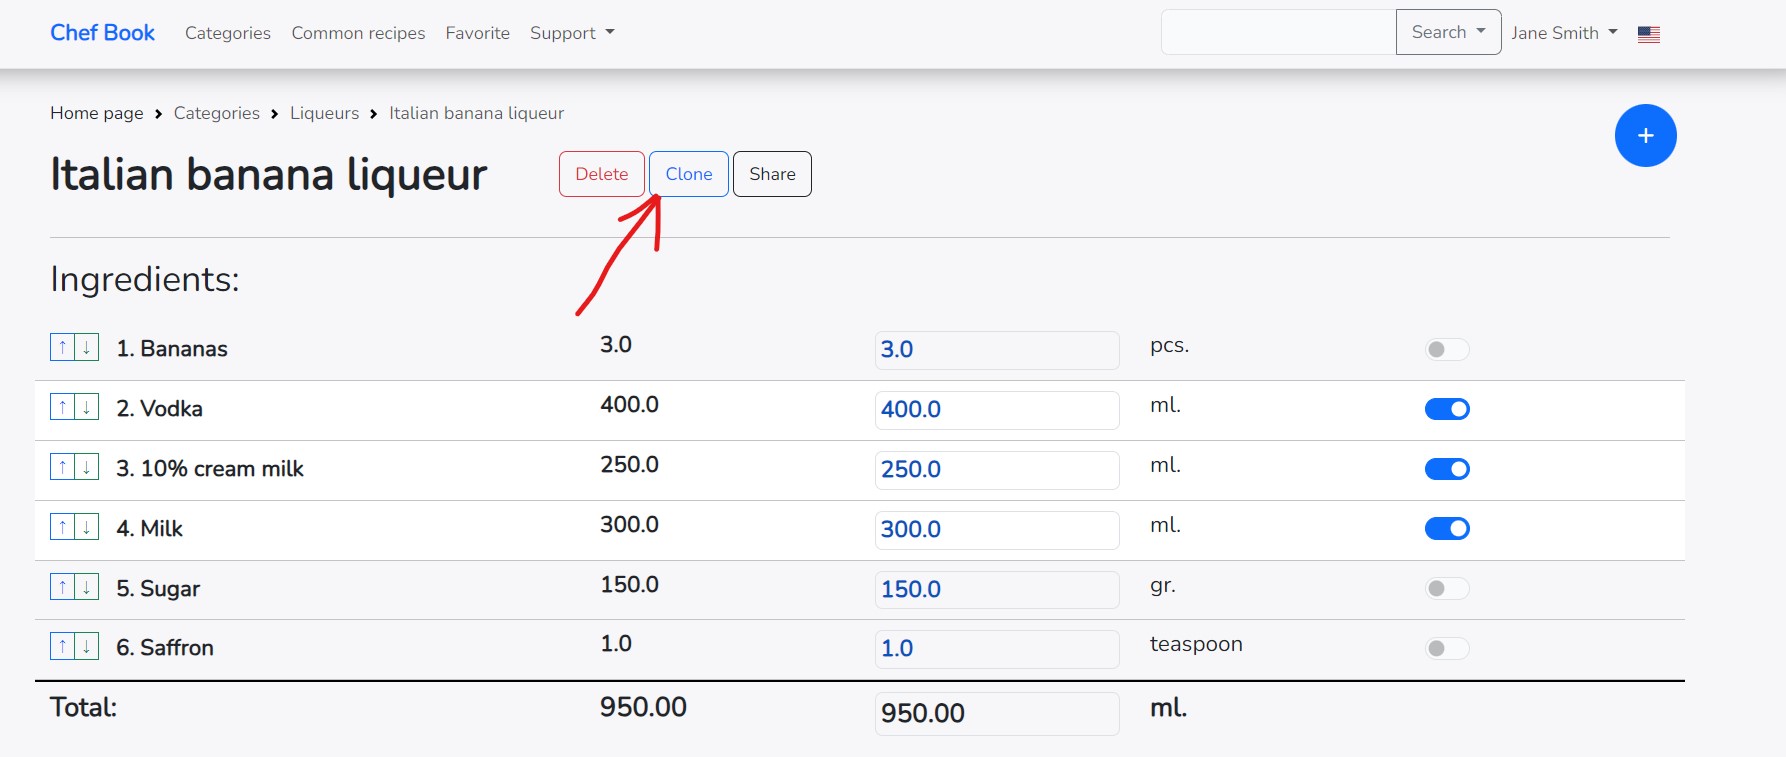
Task: Move 10% cream milk up one position
Action: tap(62, 468)
